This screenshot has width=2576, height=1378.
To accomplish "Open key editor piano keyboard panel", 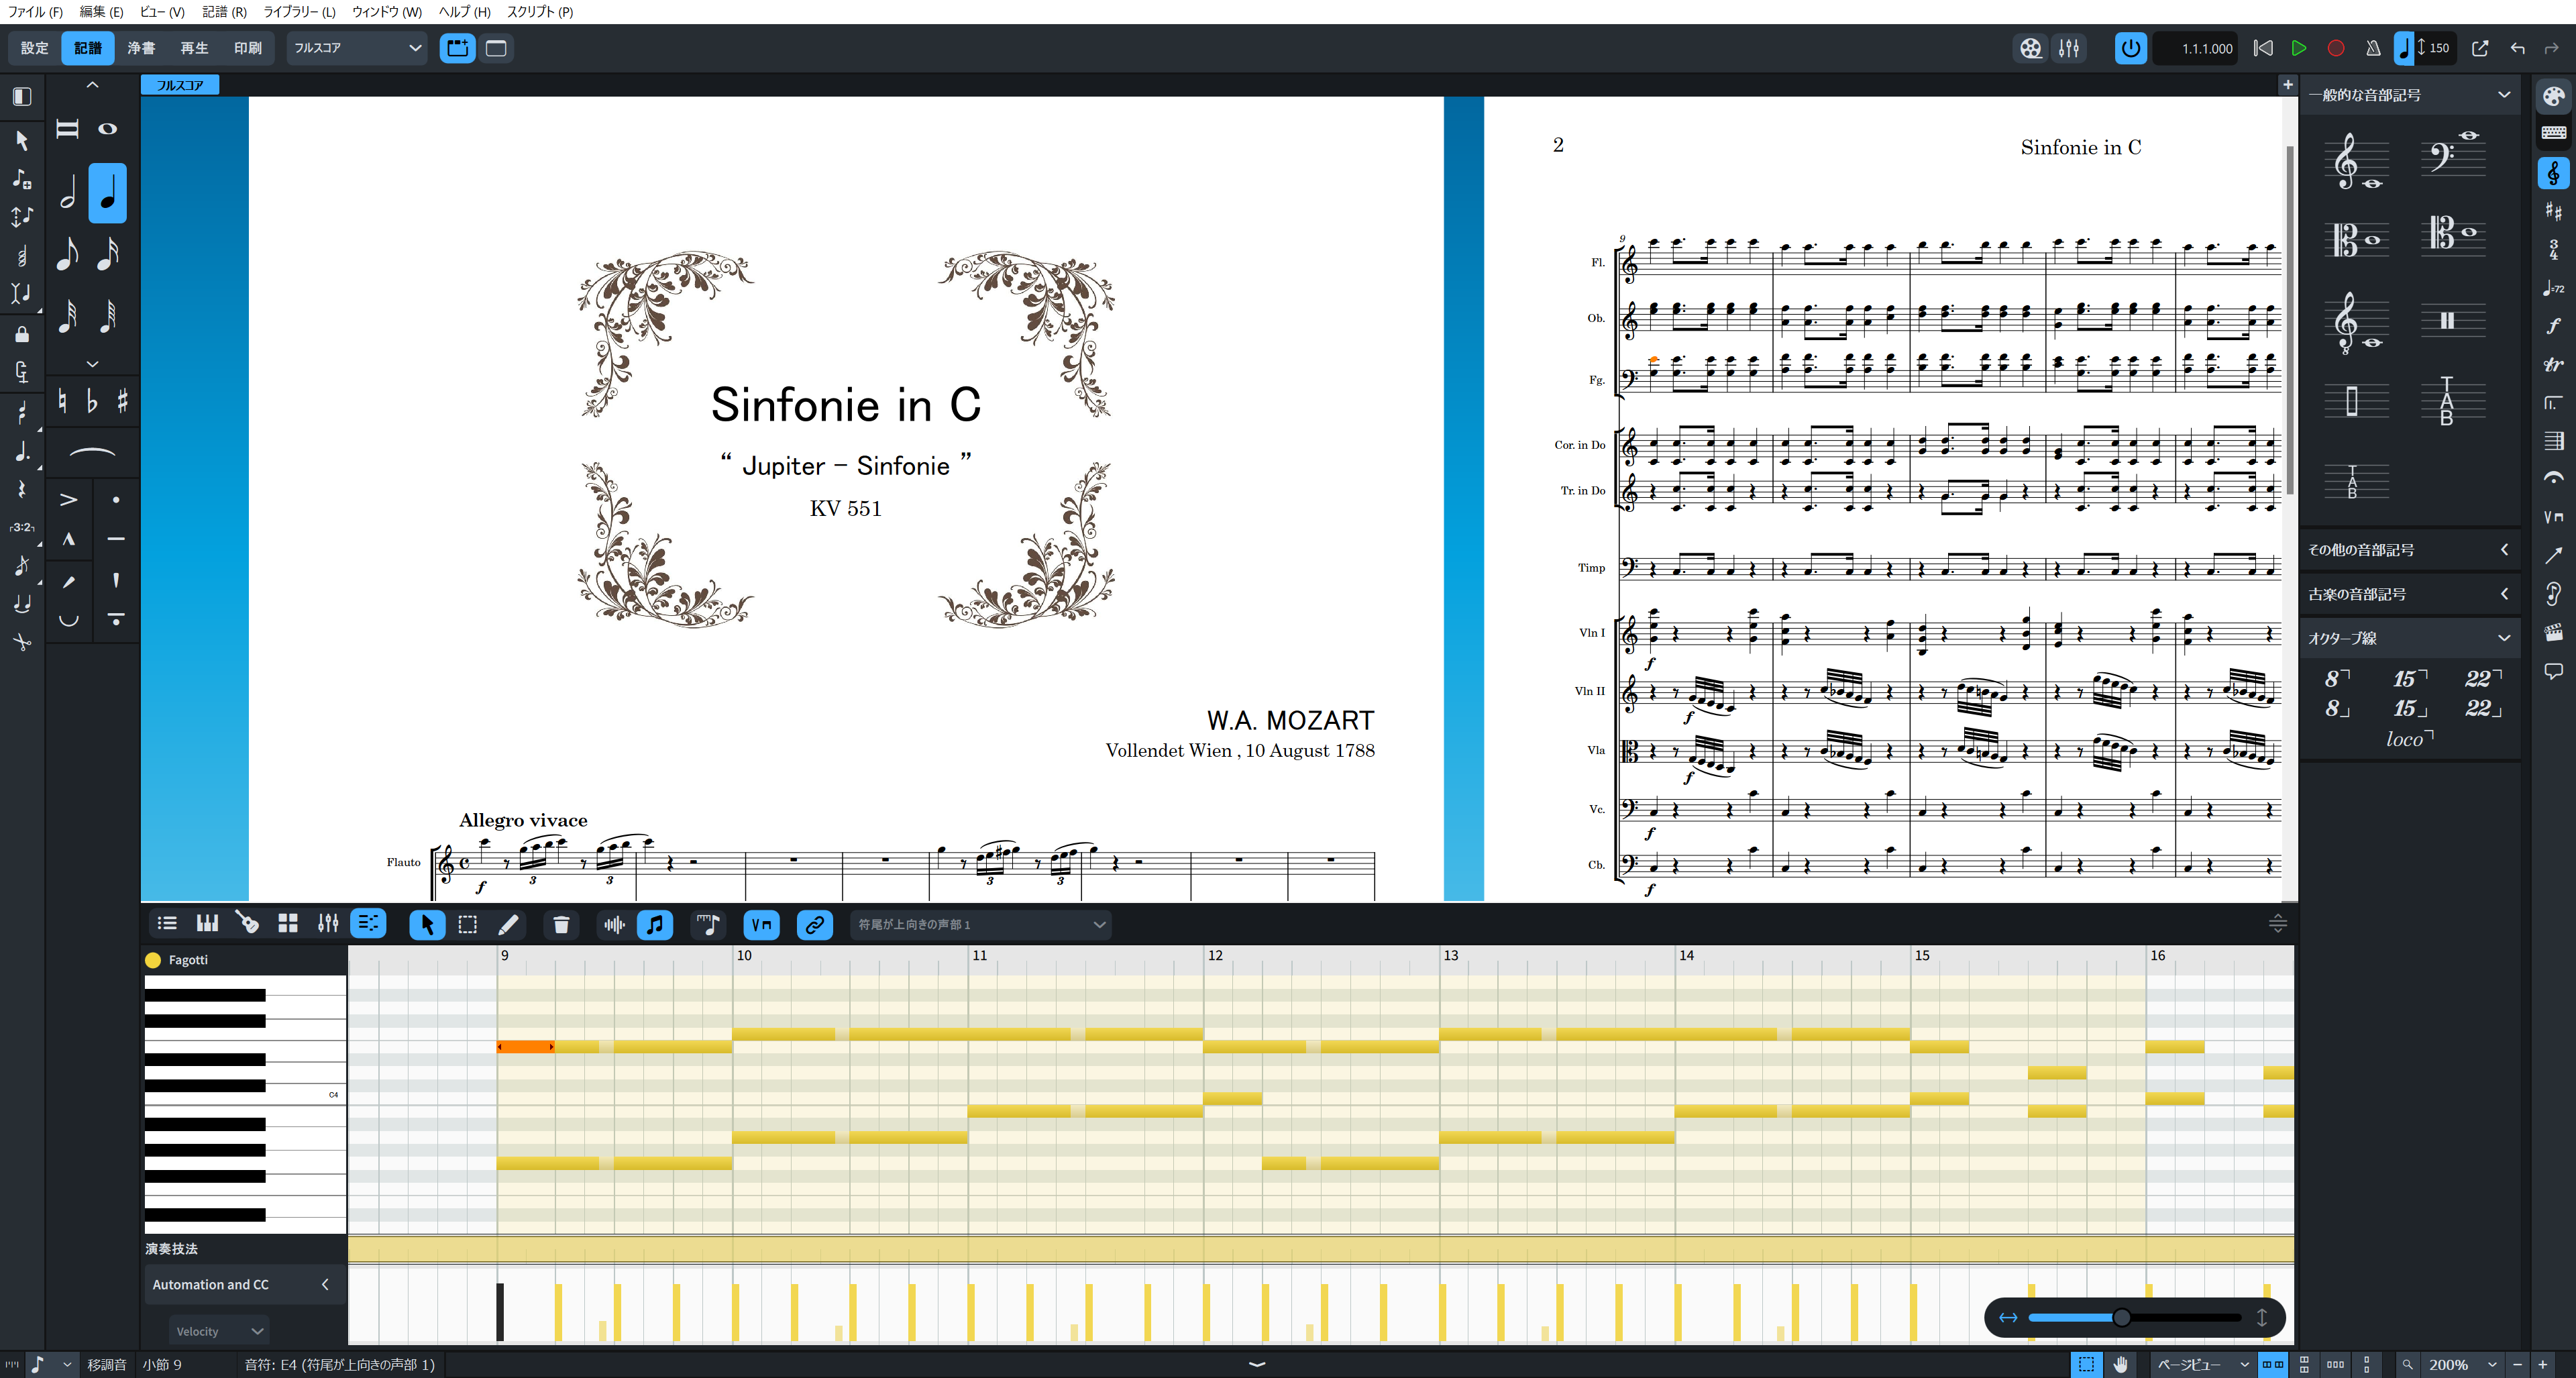I will tap(207, 924).
